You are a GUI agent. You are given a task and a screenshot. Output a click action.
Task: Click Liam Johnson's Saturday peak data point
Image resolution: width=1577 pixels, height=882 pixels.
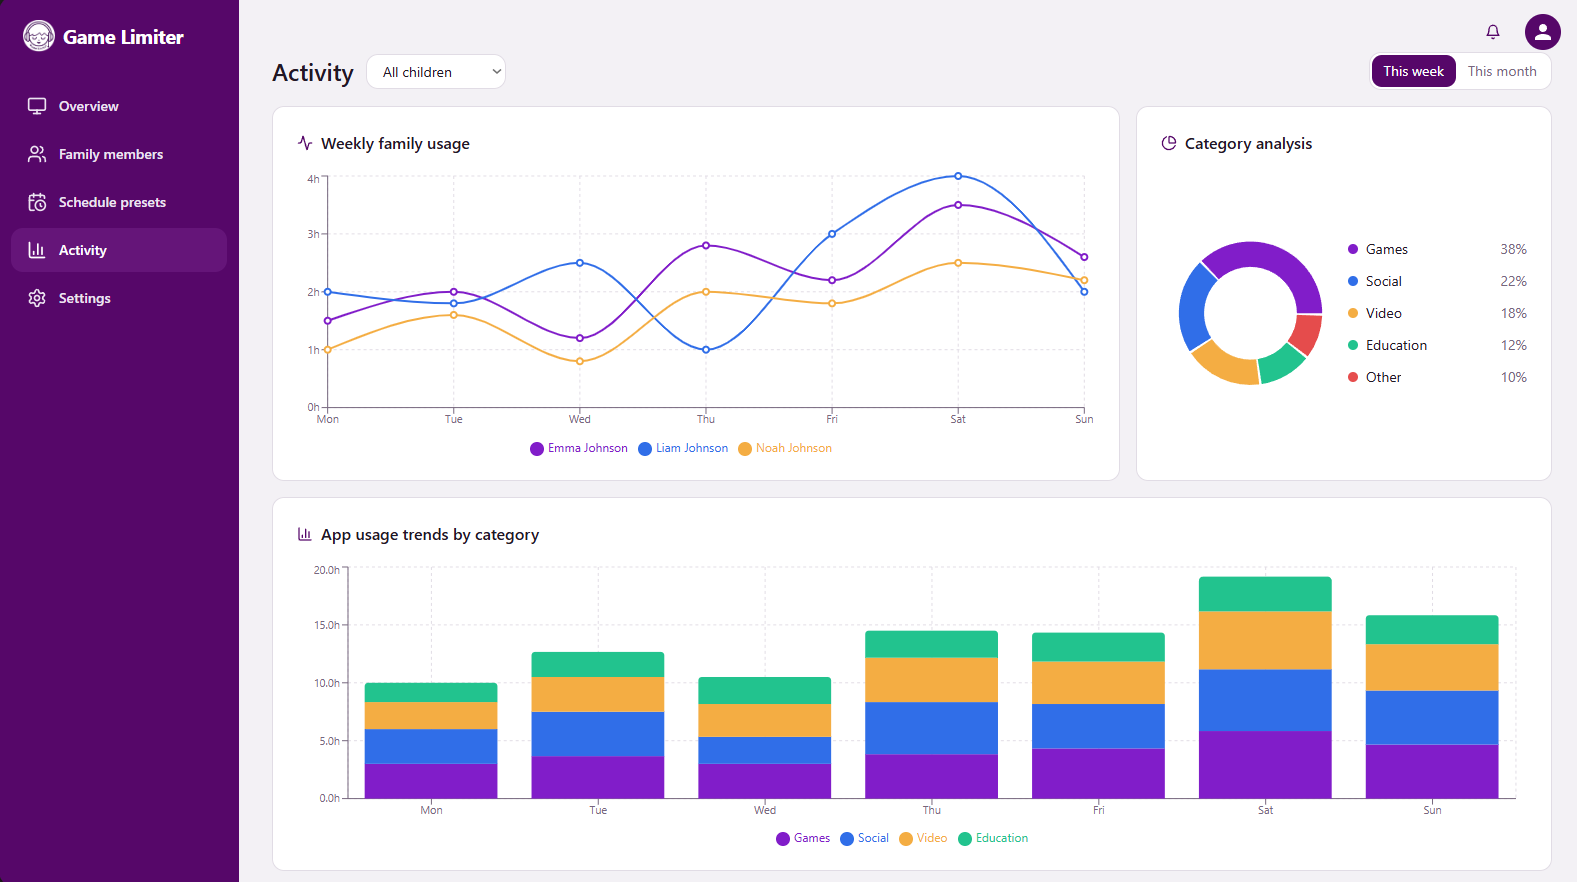tap(958, 176)
